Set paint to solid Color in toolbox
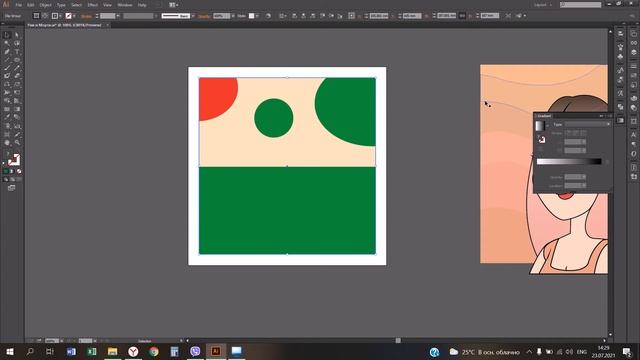This screenshot has width=640, height=360. pos(6,171)
